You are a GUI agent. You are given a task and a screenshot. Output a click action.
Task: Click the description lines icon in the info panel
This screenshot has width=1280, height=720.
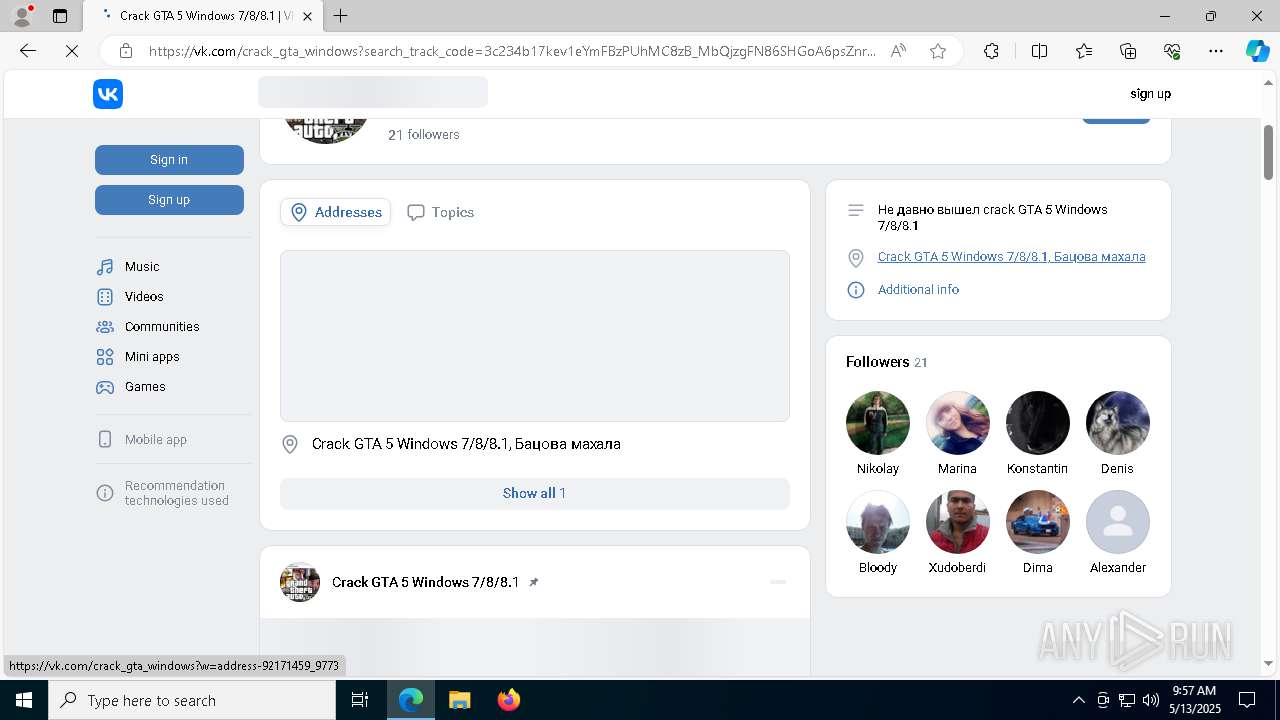[855, 210]
